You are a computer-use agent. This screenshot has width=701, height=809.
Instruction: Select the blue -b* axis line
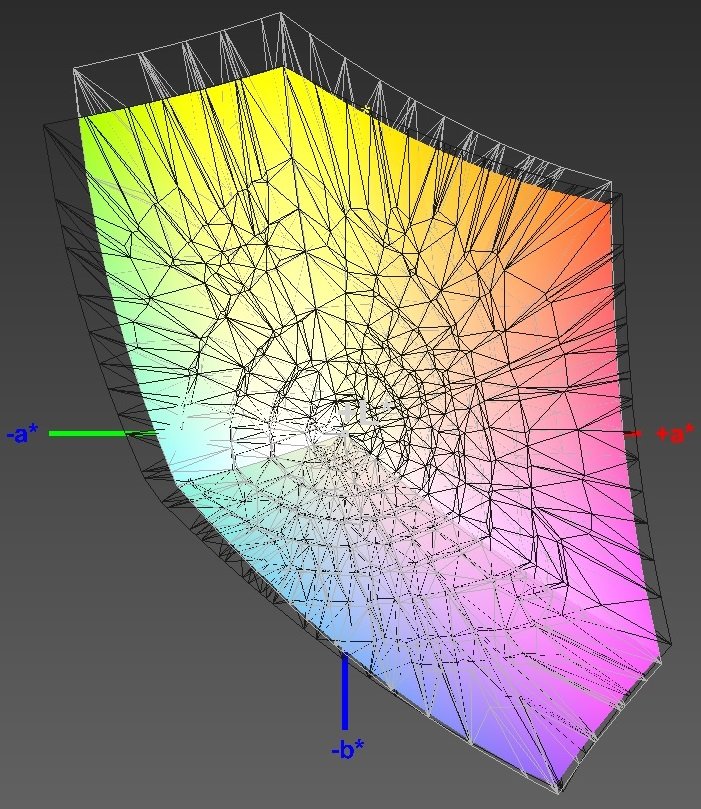point(345,691)
